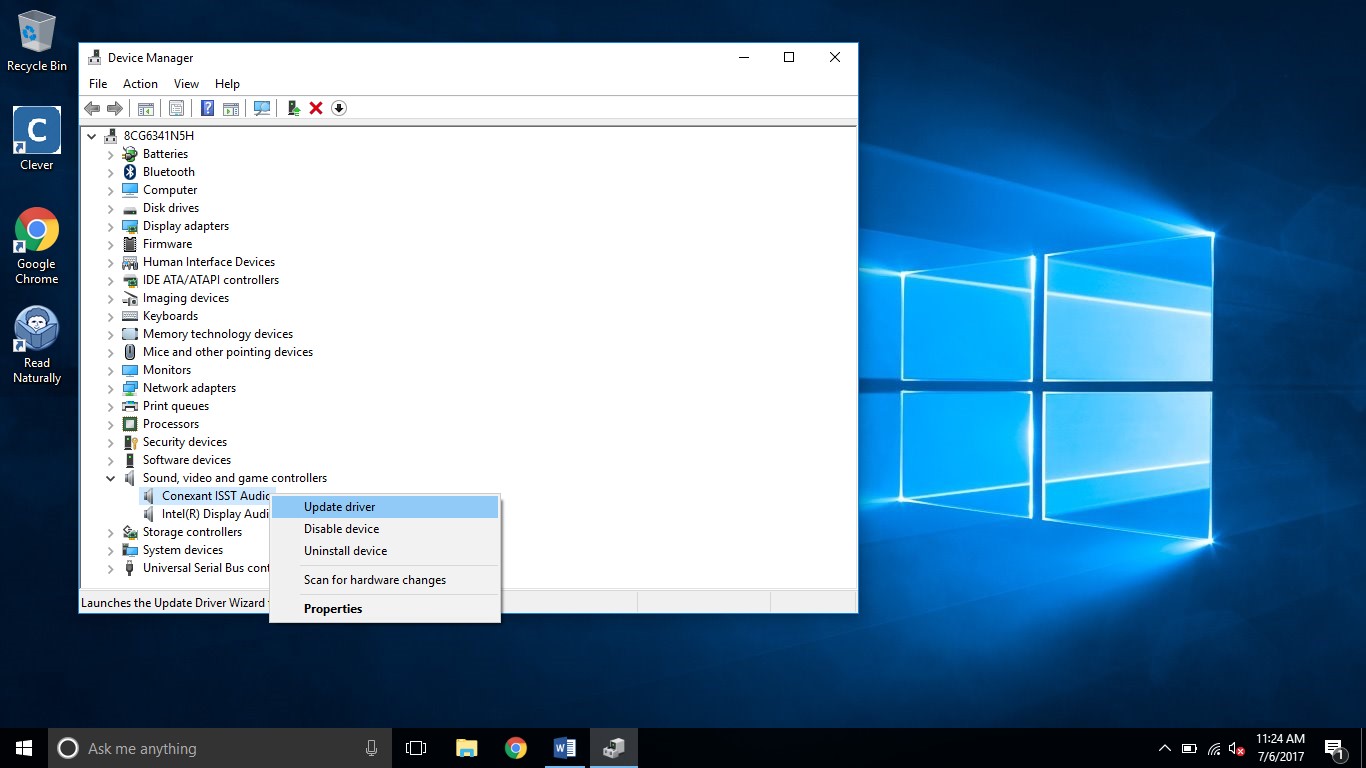Open Help via blue question mark icon
The image size is (1366, 768).
click(207, 108)
